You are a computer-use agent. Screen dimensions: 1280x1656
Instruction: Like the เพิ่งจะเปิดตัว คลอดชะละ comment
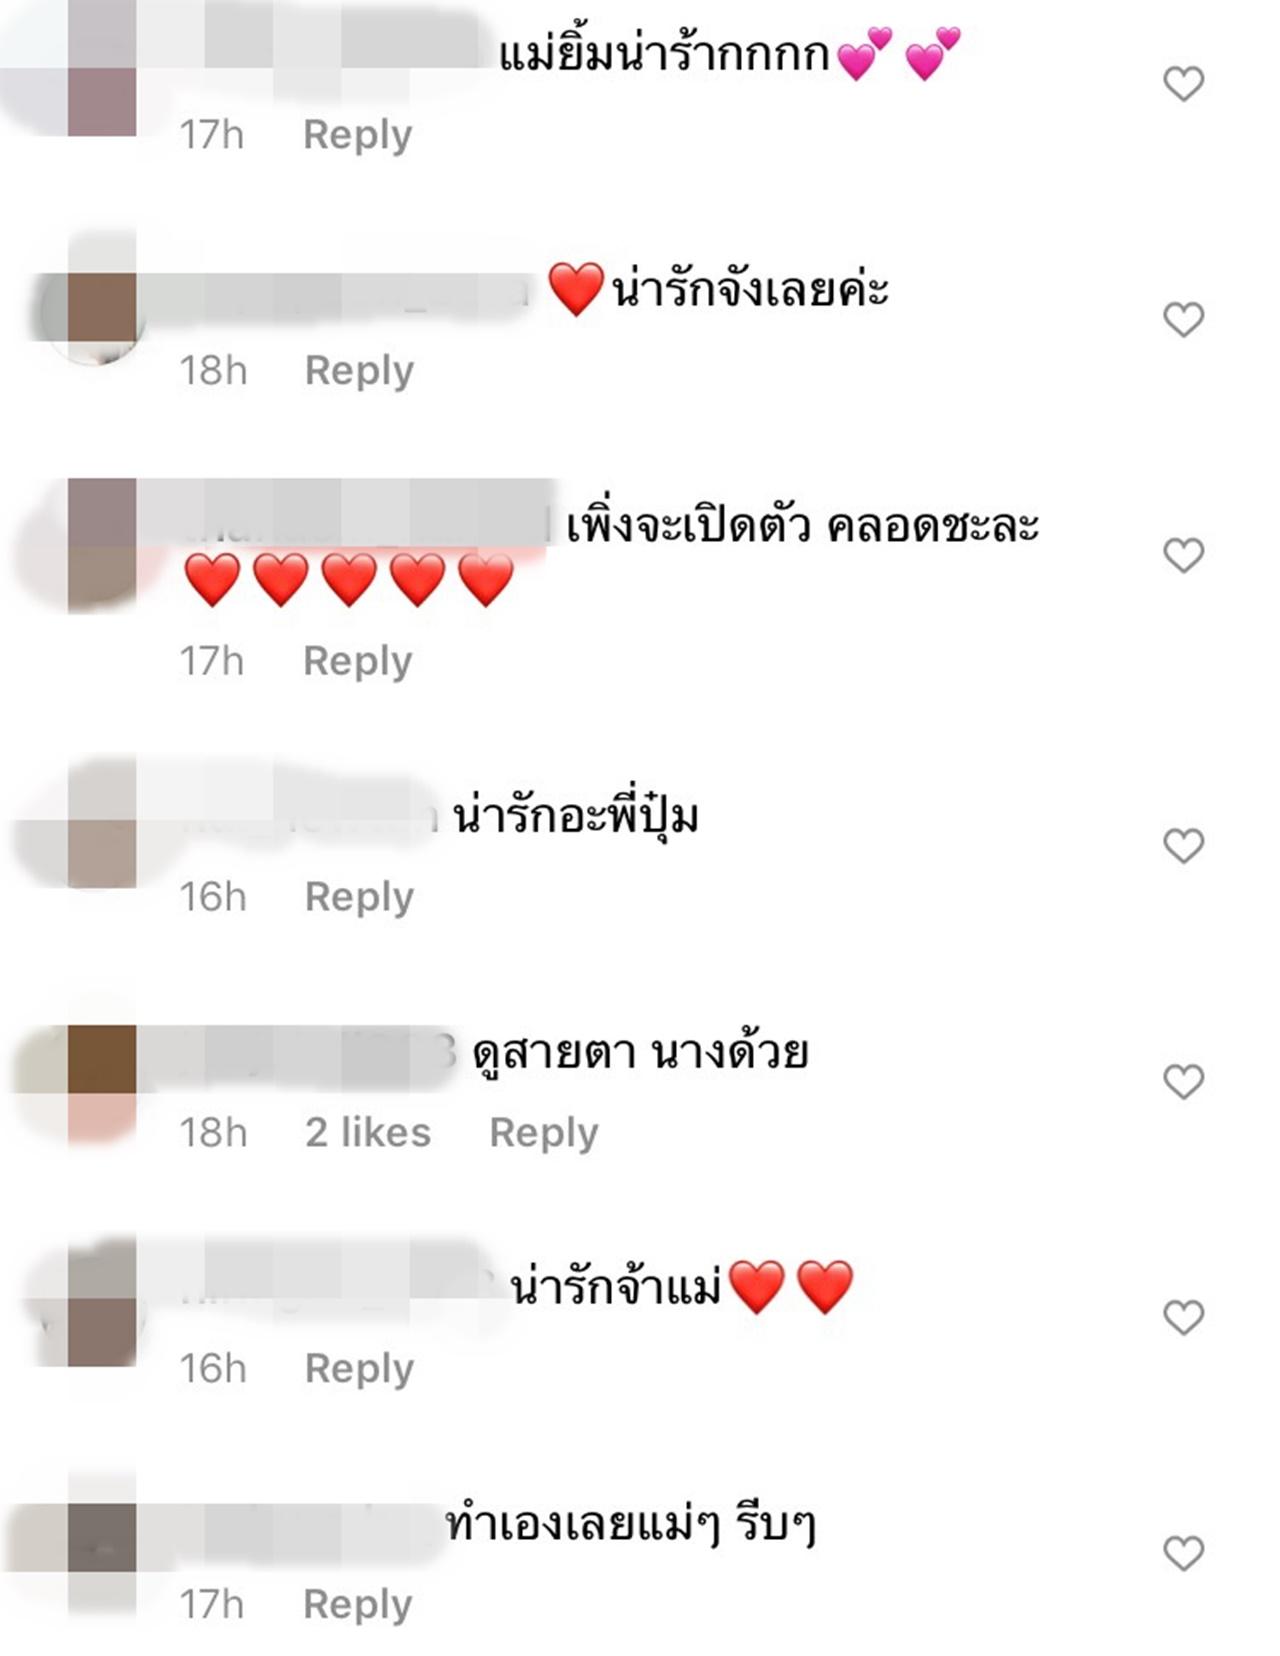[x=1183, y=555]
